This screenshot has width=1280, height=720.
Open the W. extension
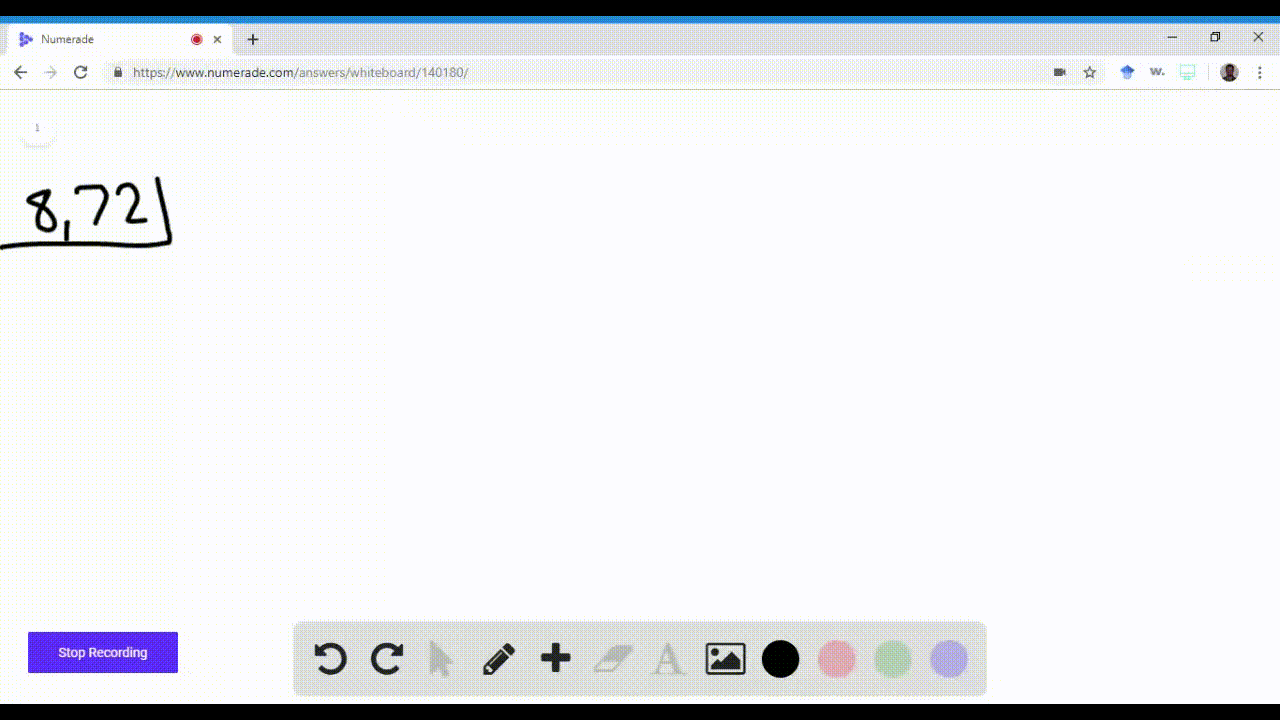point(1157,72)
